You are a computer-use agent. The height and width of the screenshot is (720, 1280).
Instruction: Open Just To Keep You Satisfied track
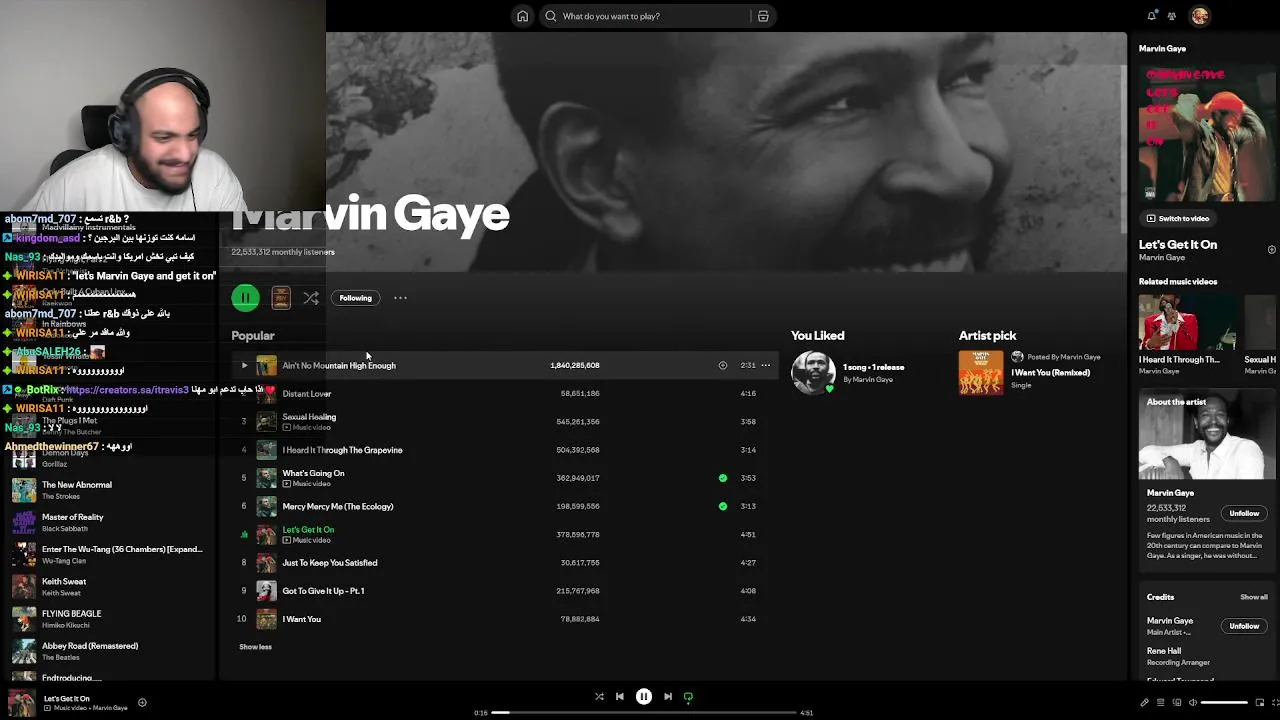click(x=330, y=563)
